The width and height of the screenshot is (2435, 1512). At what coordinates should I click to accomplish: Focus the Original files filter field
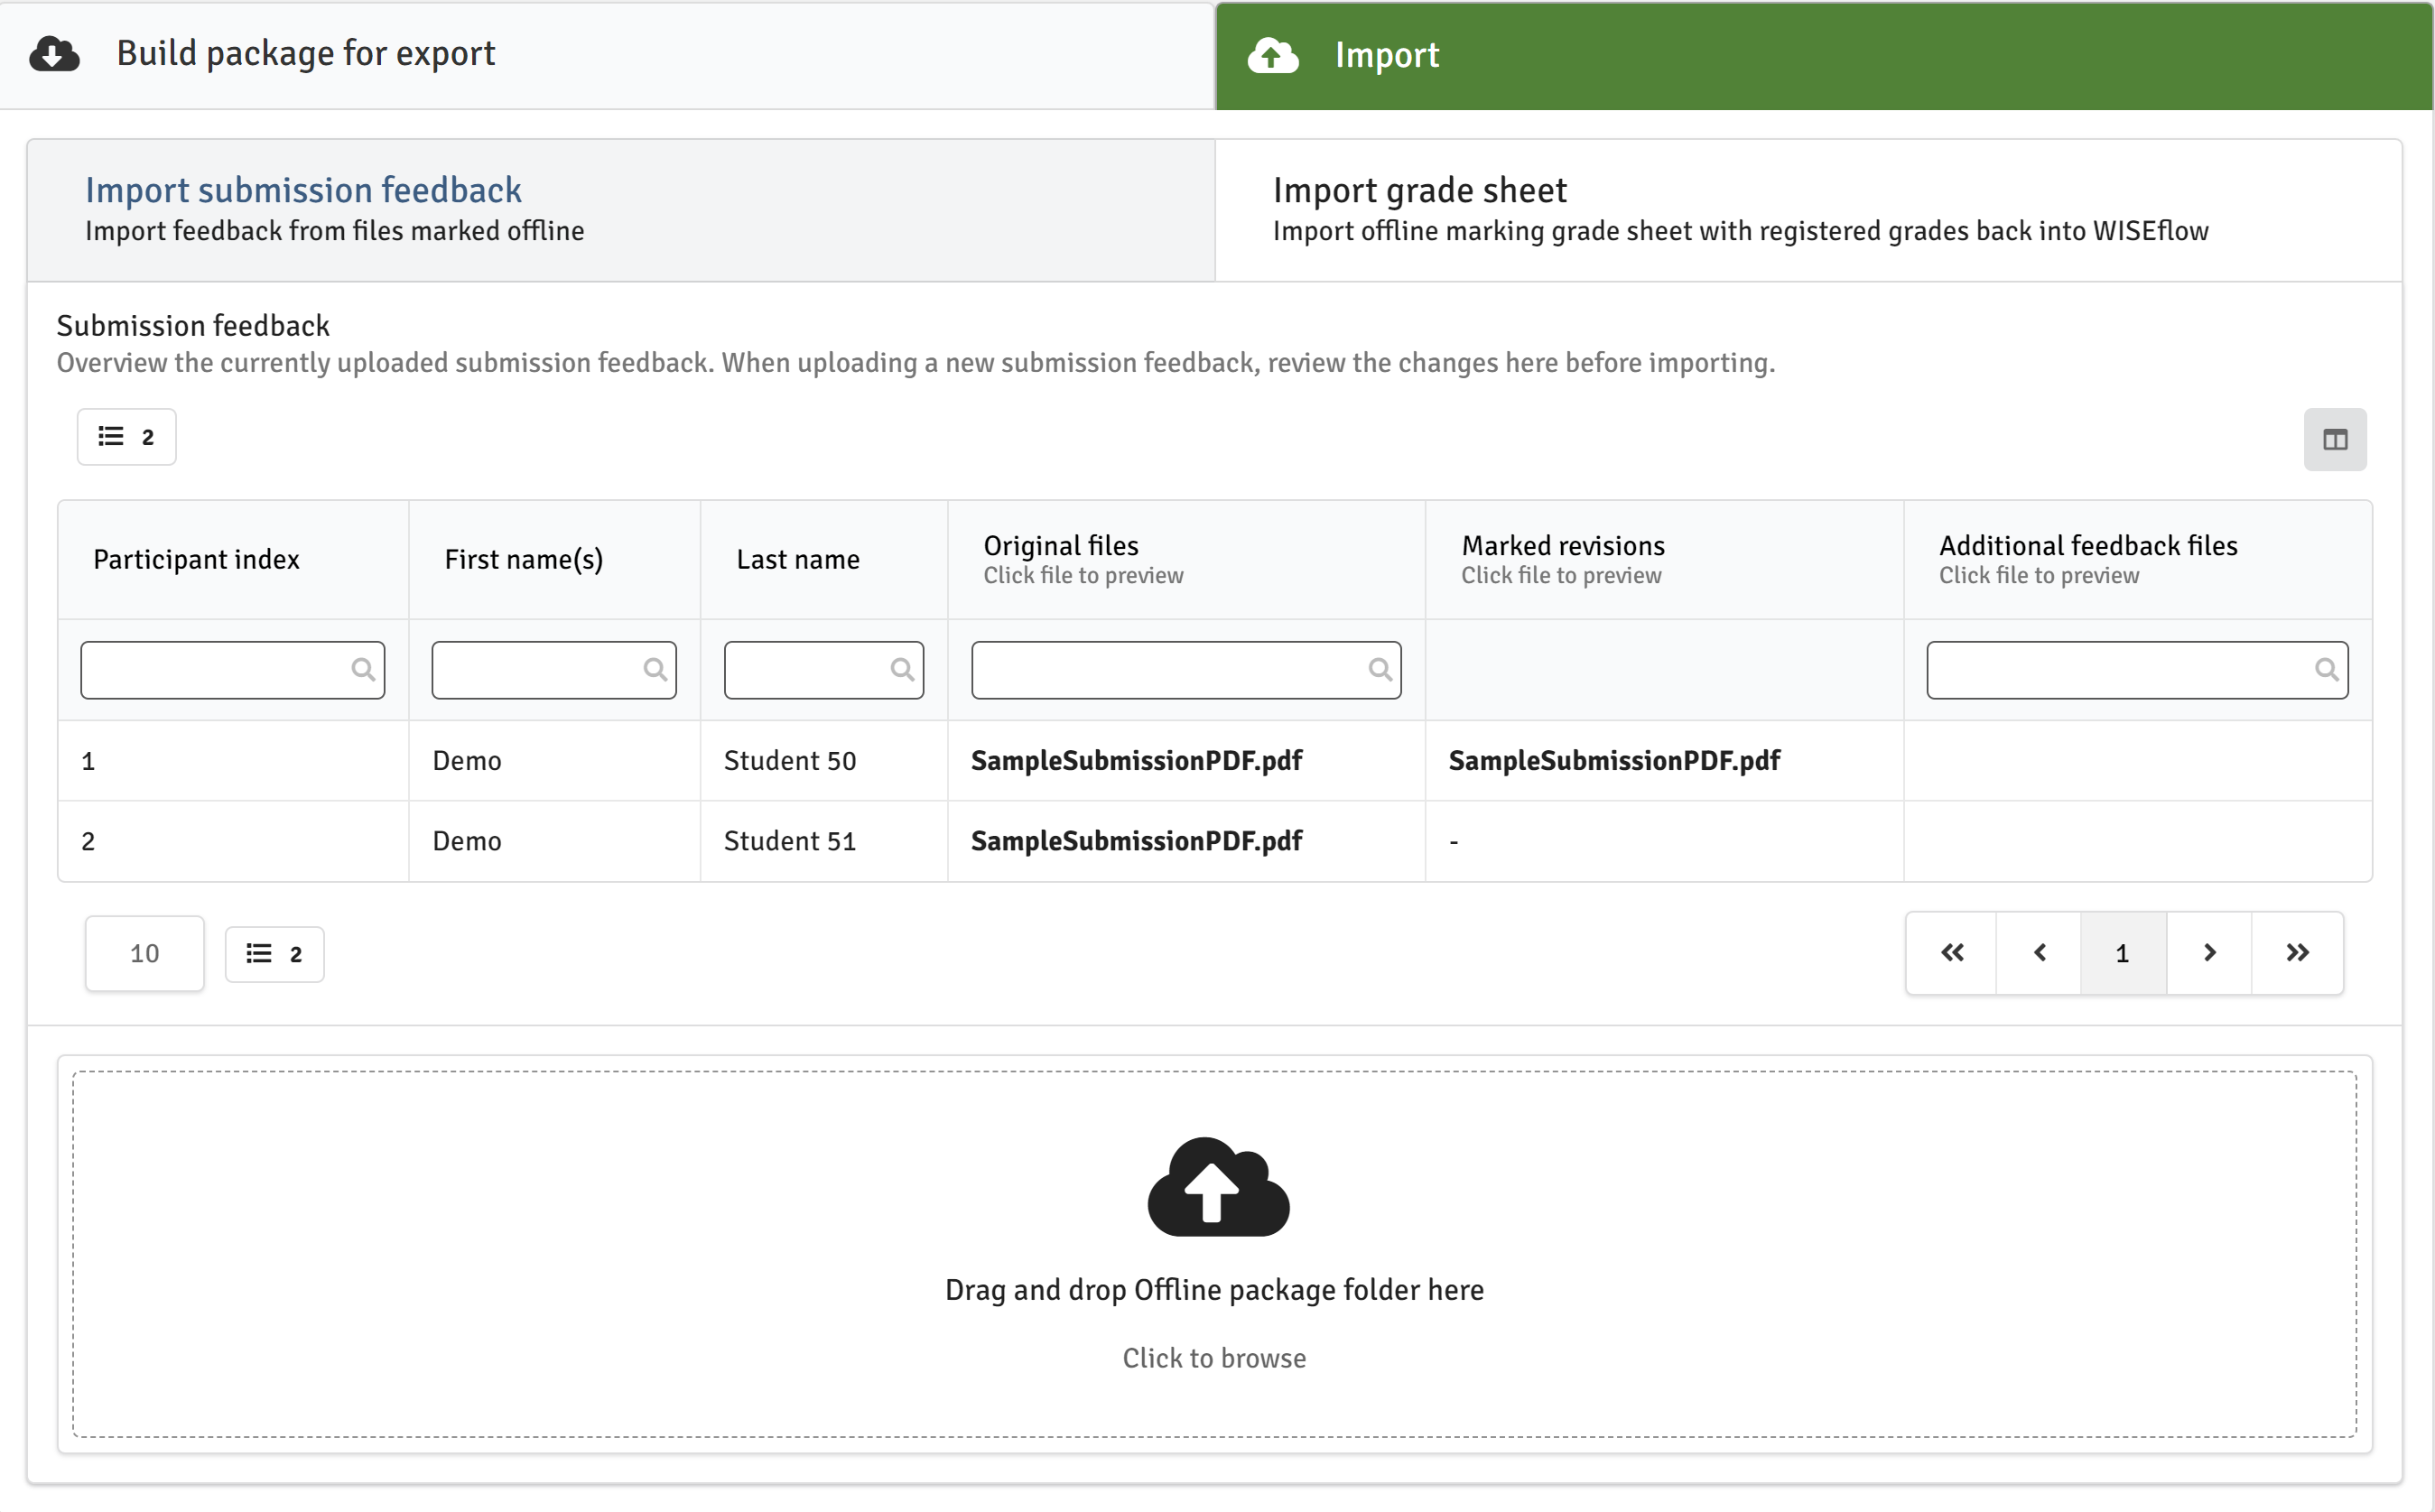tap(1186, 670)
